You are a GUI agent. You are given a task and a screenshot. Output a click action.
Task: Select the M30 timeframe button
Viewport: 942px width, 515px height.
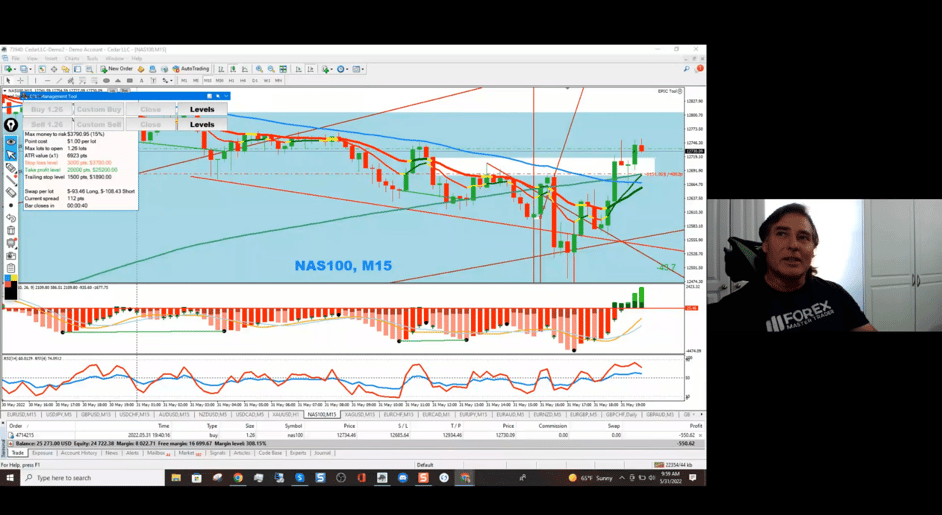(220, 81)
